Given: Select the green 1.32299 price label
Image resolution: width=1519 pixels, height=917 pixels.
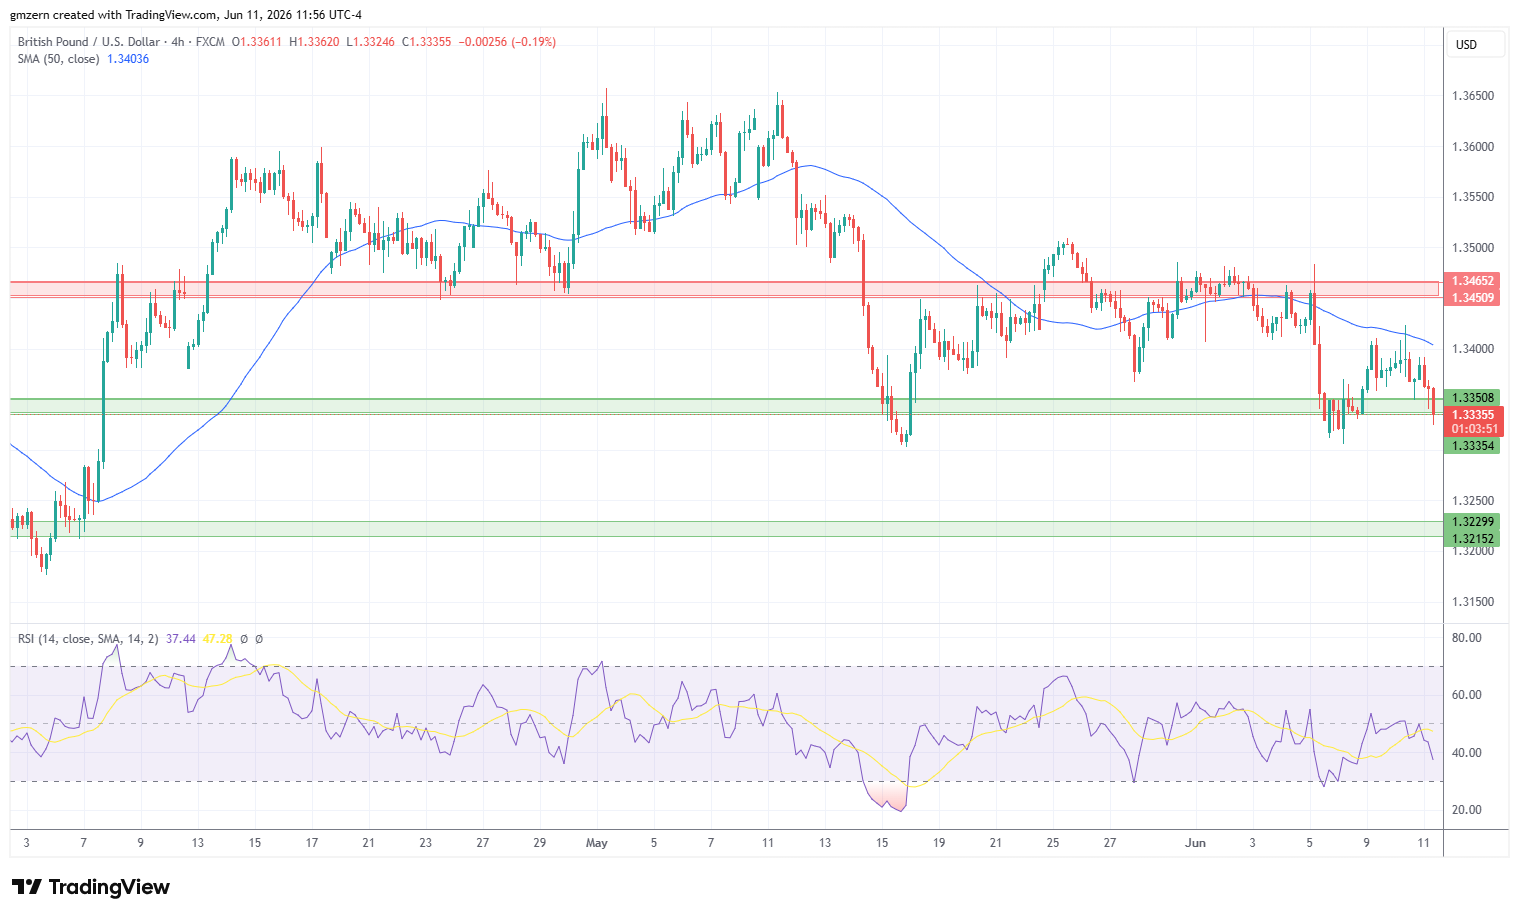Looking at the screenshot, I should (1472, 522).
